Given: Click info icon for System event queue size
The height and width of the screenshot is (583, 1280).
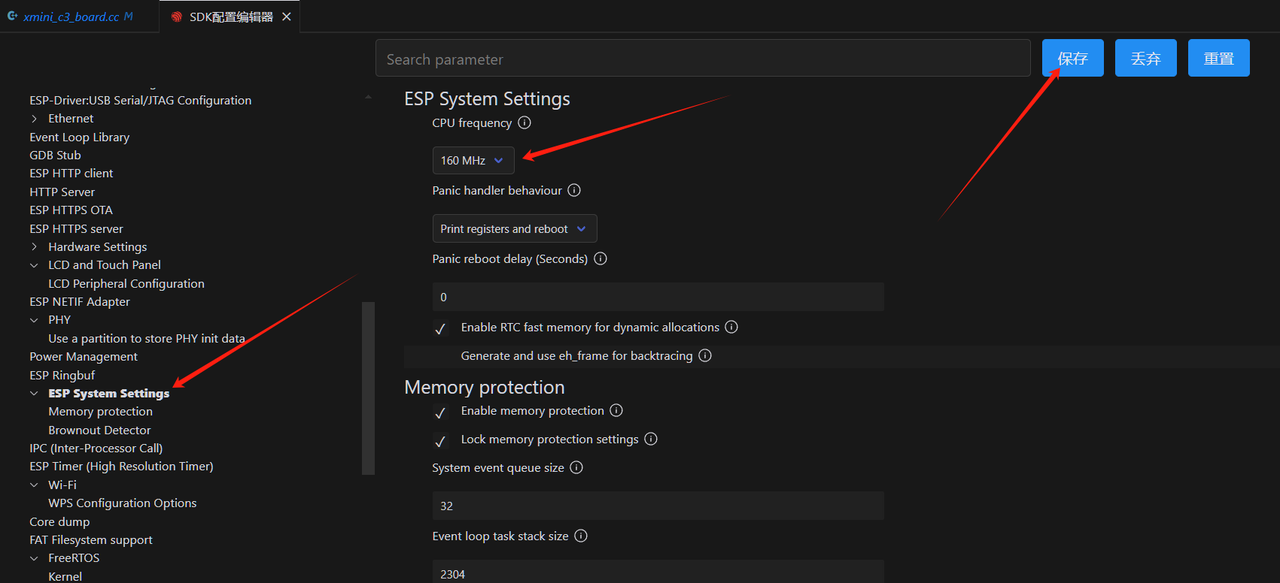Looking at the screenshot, I should coord(576,467).
